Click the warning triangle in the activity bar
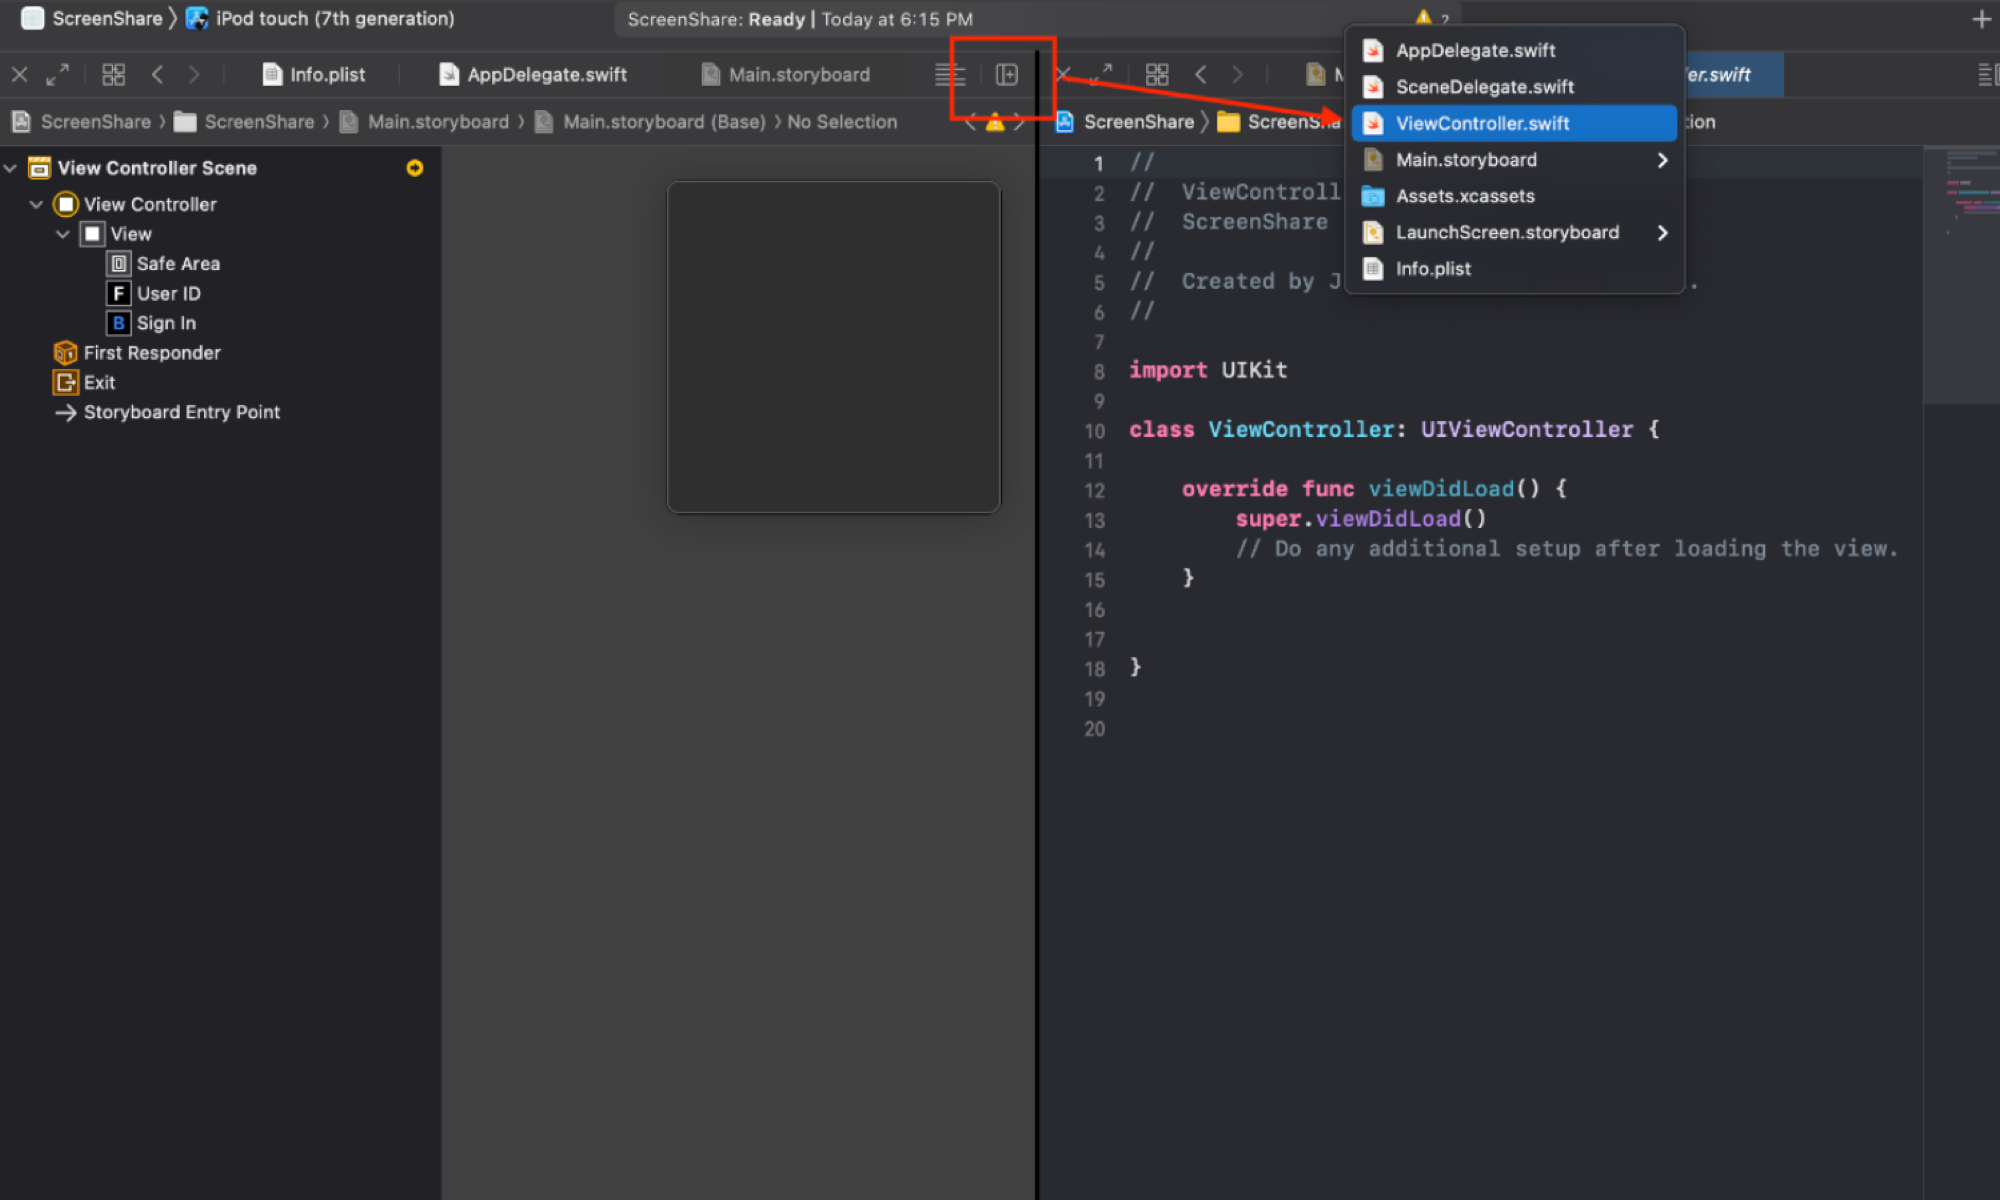The height and width of the screenshot is (1200, 2000). click(1423, 17)
